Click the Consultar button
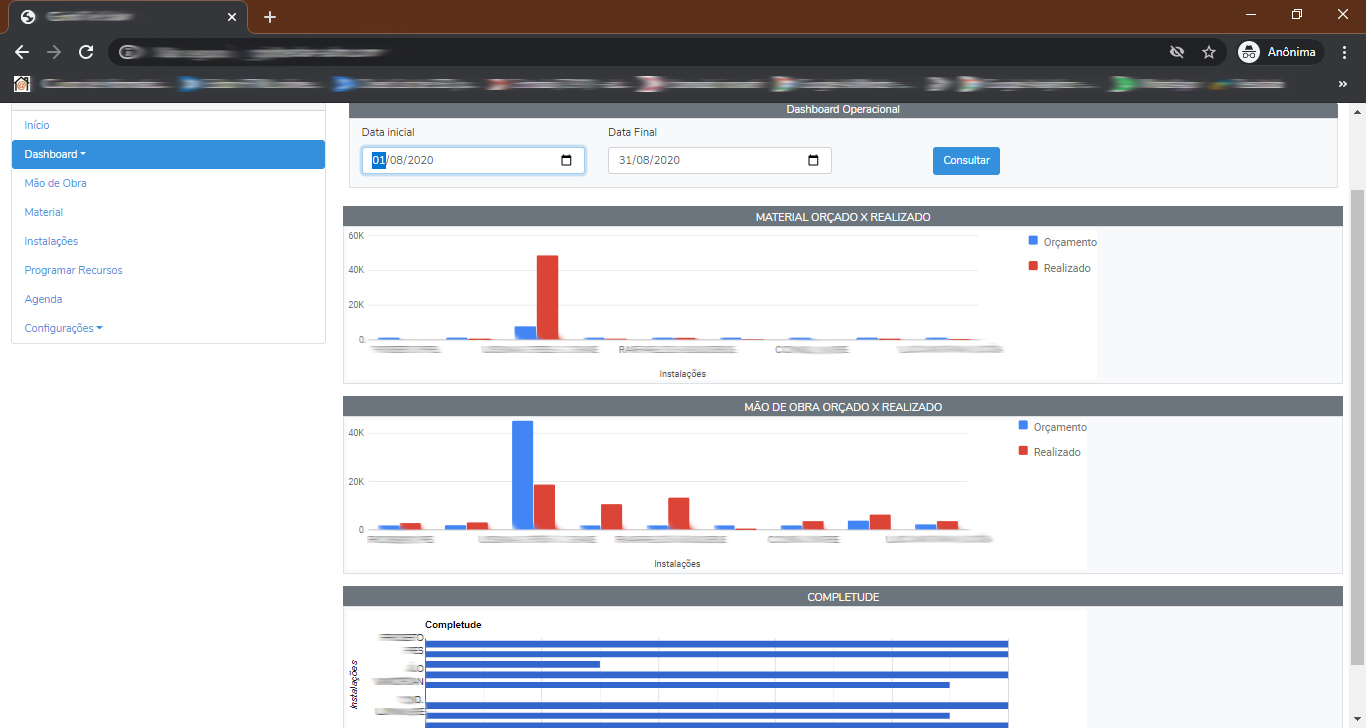The height and width of the screenshot is (728, 1366). click(x=965, y=160)
